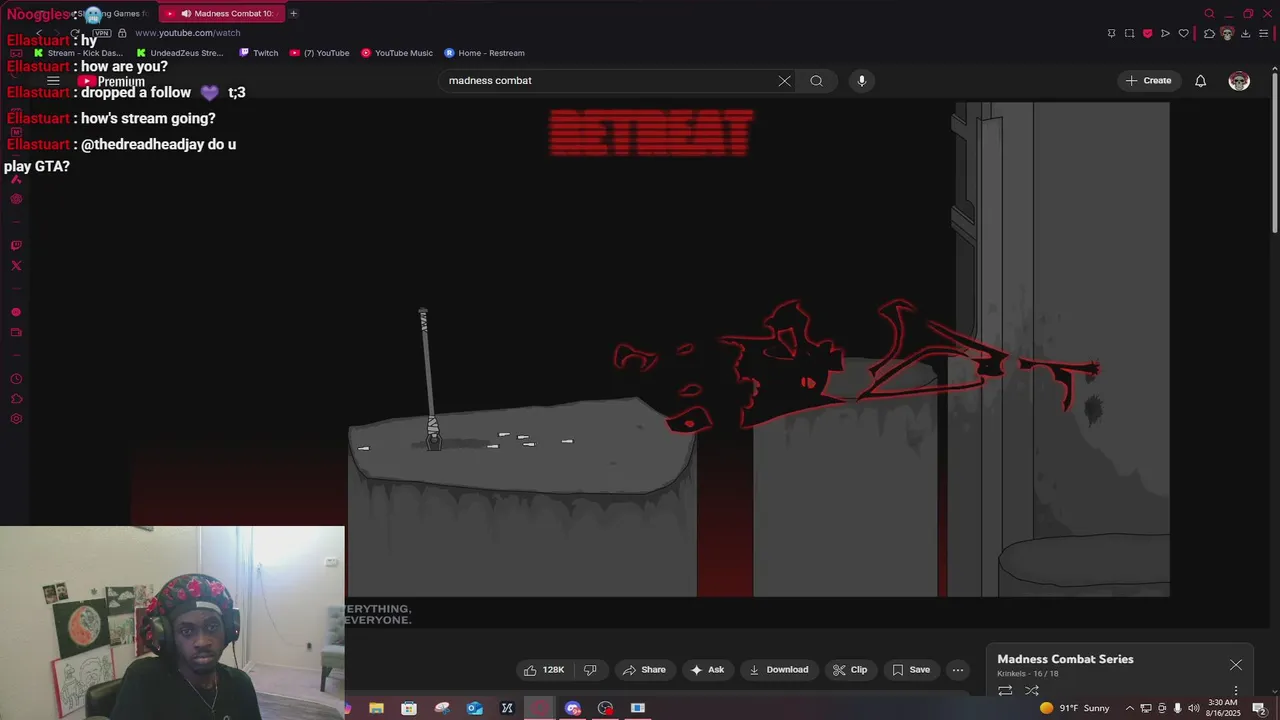Viewport: 1280px width, 720px height.
Task: Open a new browser tab
Action: pos(293,13)
